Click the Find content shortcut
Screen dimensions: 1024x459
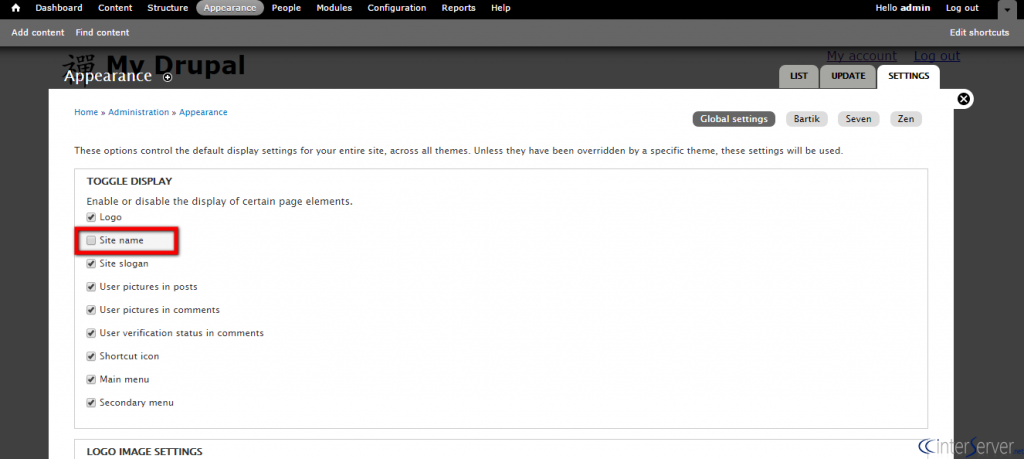pos(103,33)
